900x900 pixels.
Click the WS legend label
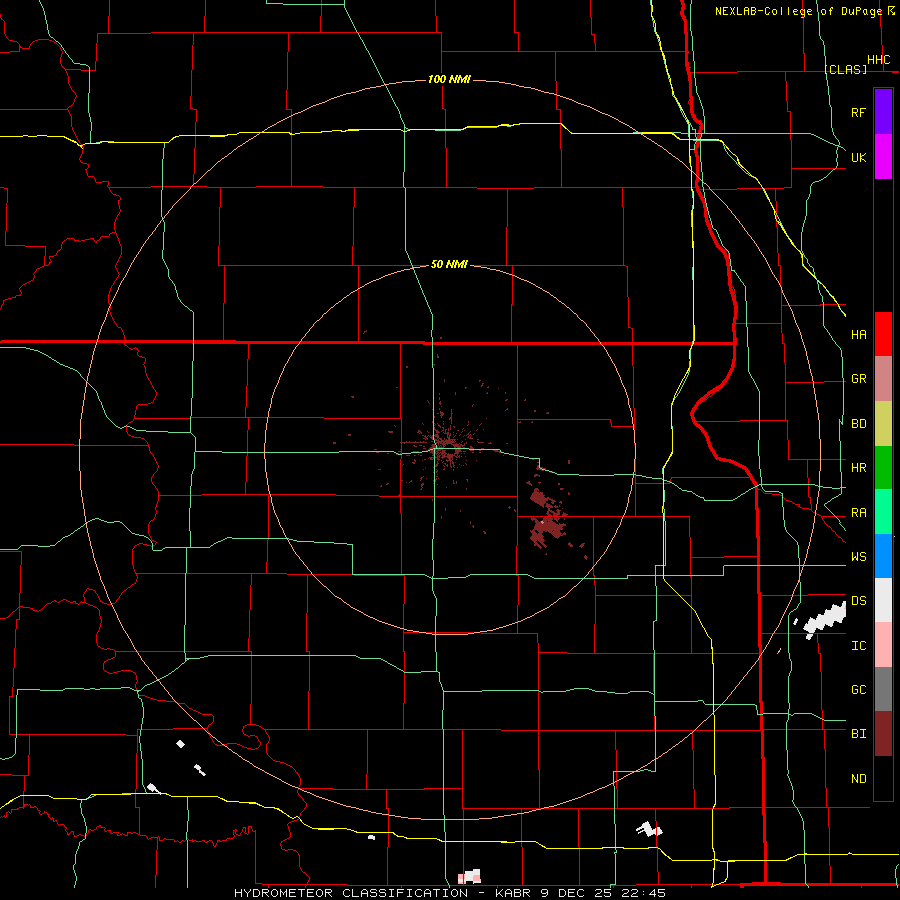[x=858, y=557]
